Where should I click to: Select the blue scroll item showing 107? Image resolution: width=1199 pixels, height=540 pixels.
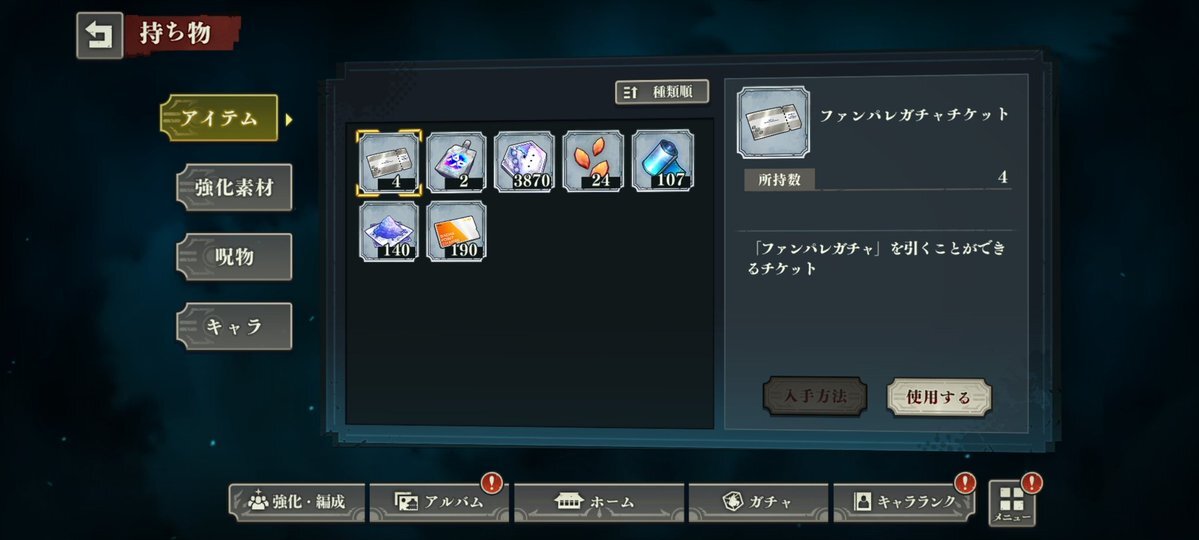coord(663,162)
